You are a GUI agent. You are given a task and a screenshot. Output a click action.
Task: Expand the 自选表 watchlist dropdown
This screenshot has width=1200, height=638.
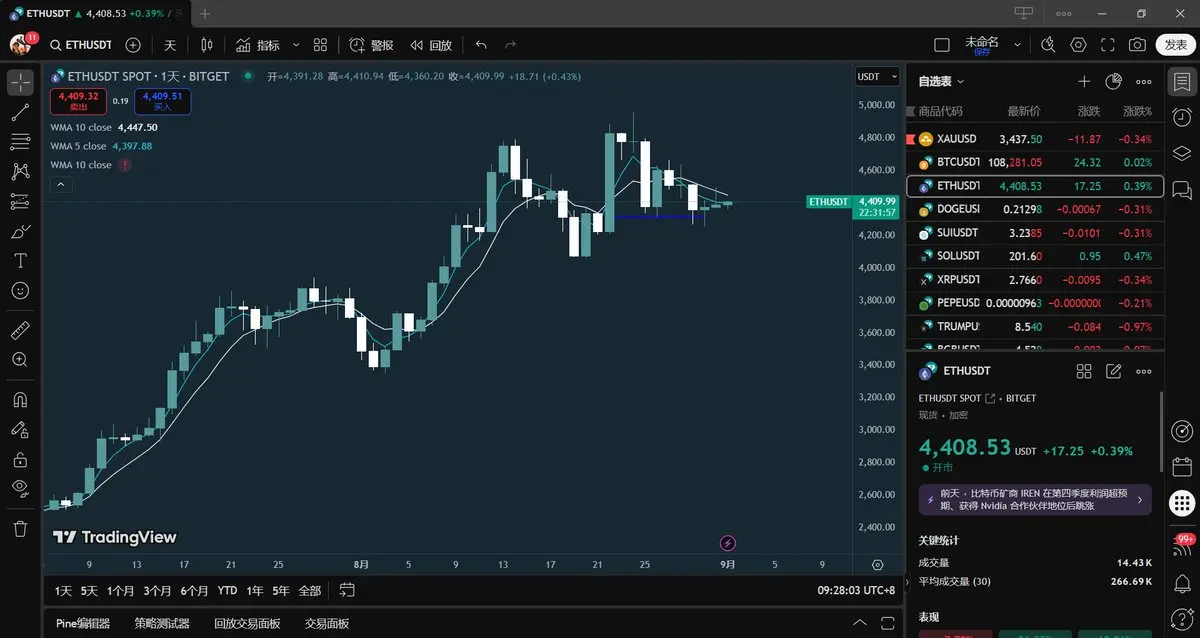click(942, 81)
